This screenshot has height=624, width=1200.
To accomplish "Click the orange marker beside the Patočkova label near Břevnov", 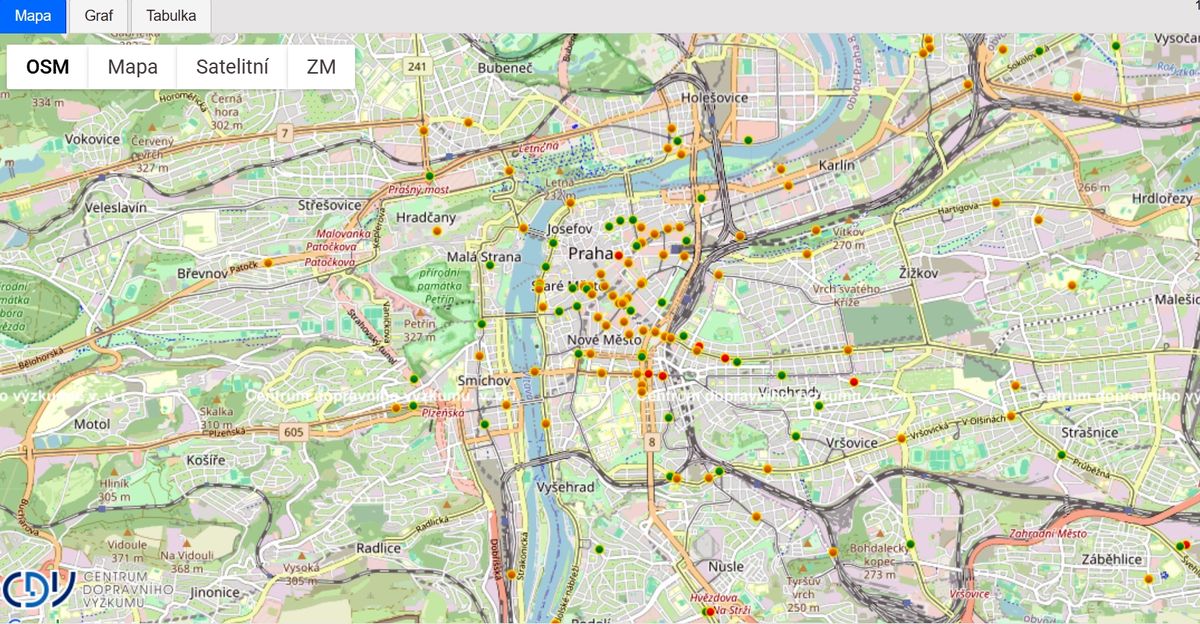I will pyautogui.click(x=269, y=263).
